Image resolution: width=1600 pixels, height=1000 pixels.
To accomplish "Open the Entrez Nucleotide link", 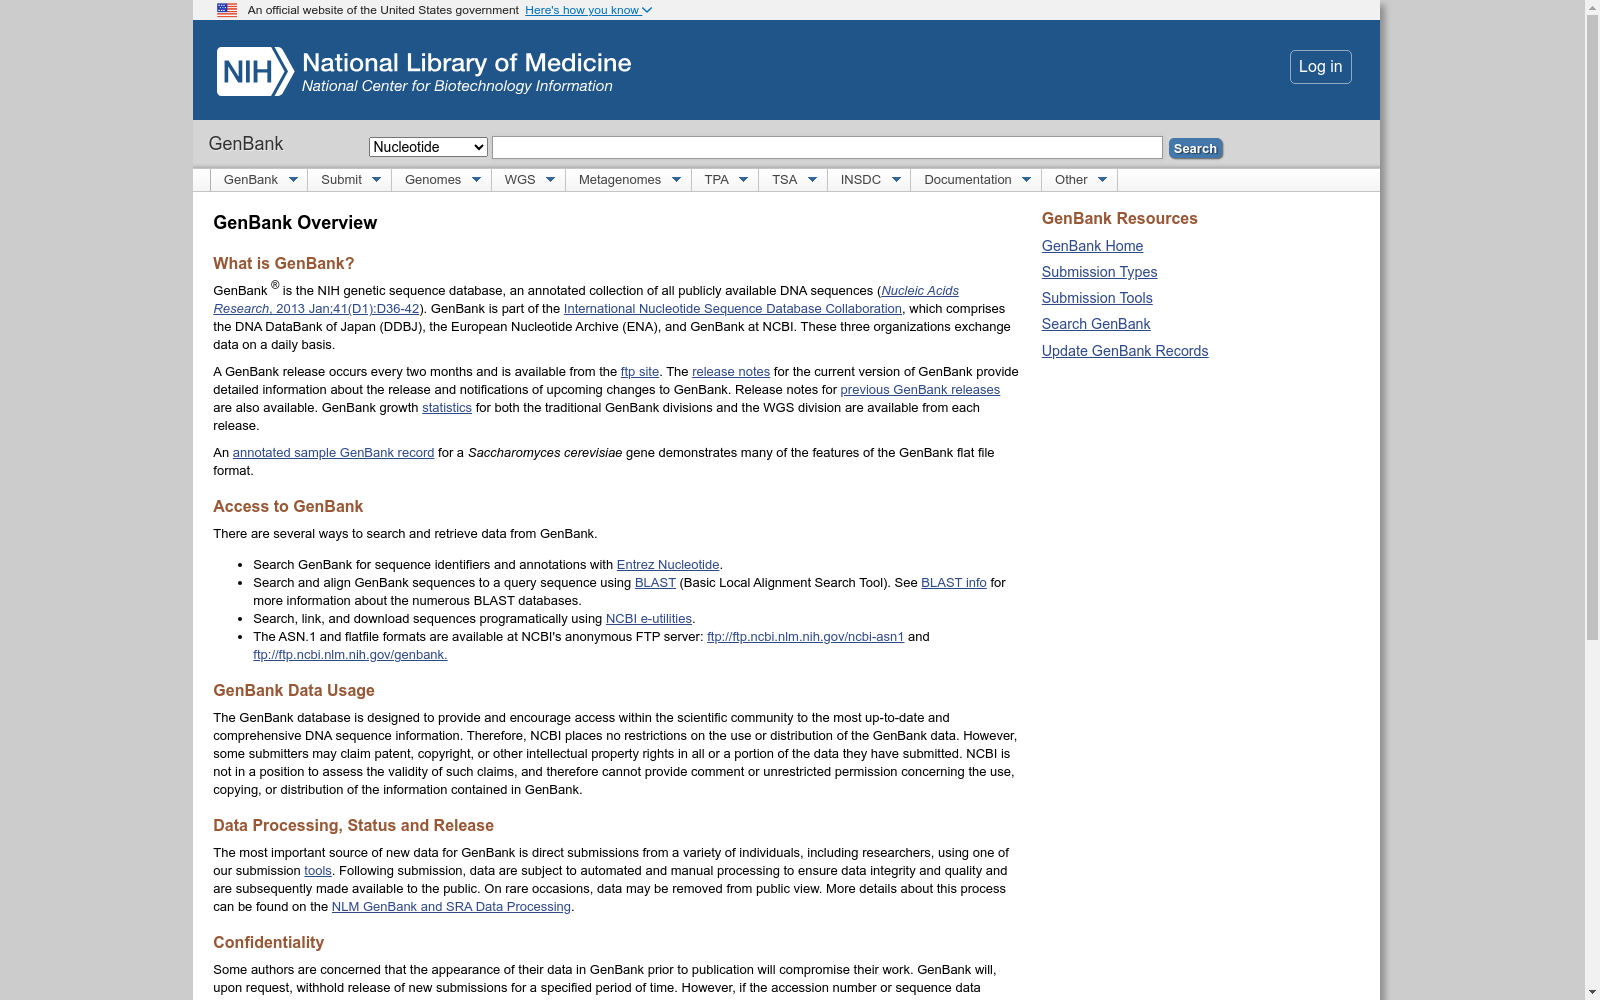I will click(x=668, y=565).
